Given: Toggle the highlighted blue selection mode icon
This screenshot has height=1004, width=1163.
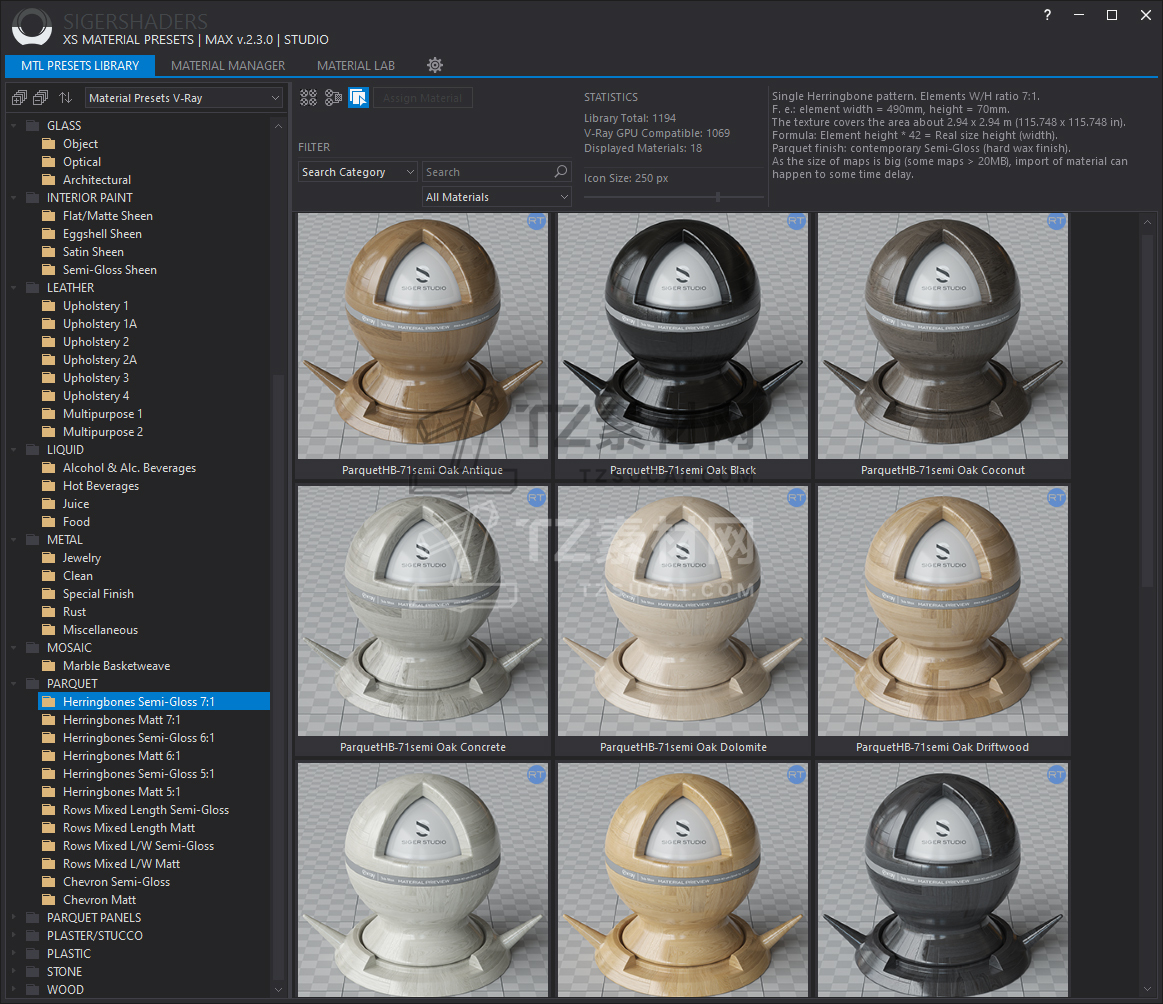Looking at the screenshot, I should tap(358, 98).
